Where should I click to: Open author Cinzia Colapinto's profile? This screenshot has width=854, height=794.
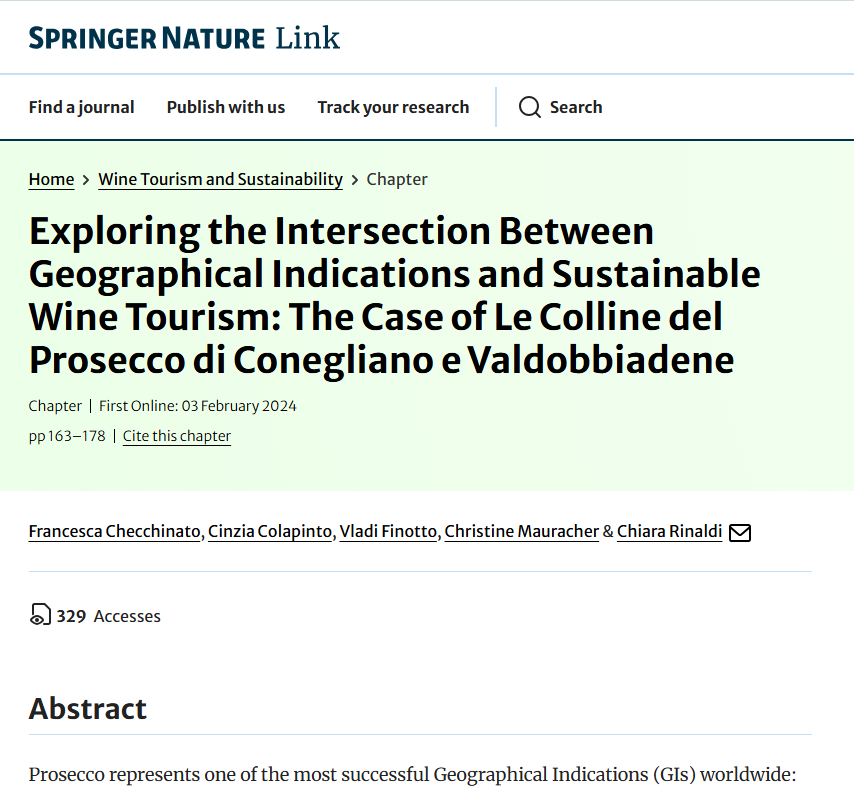tap(270, 532)
